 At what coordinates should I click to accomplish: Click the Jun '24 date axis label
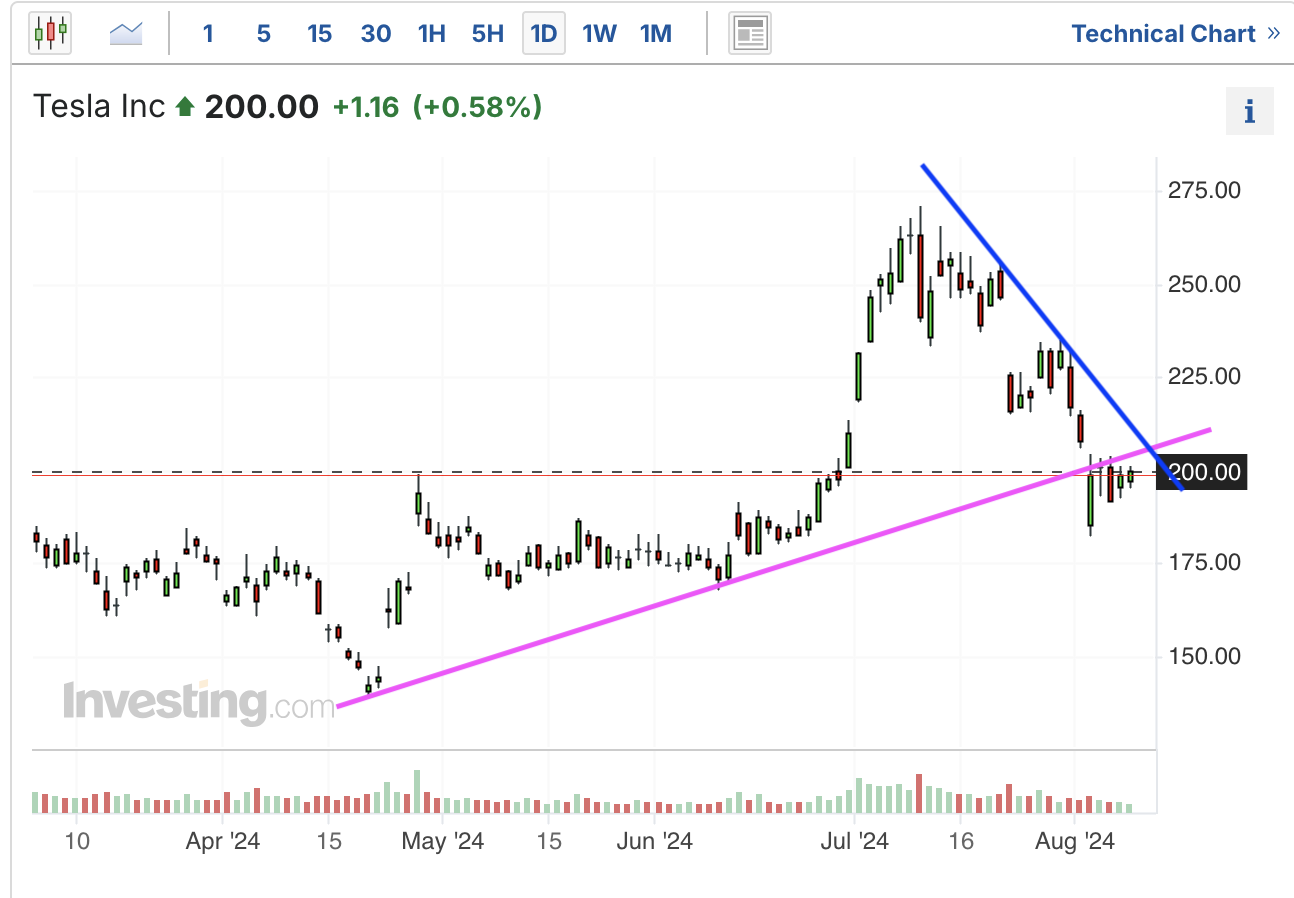tap(654, 842)
